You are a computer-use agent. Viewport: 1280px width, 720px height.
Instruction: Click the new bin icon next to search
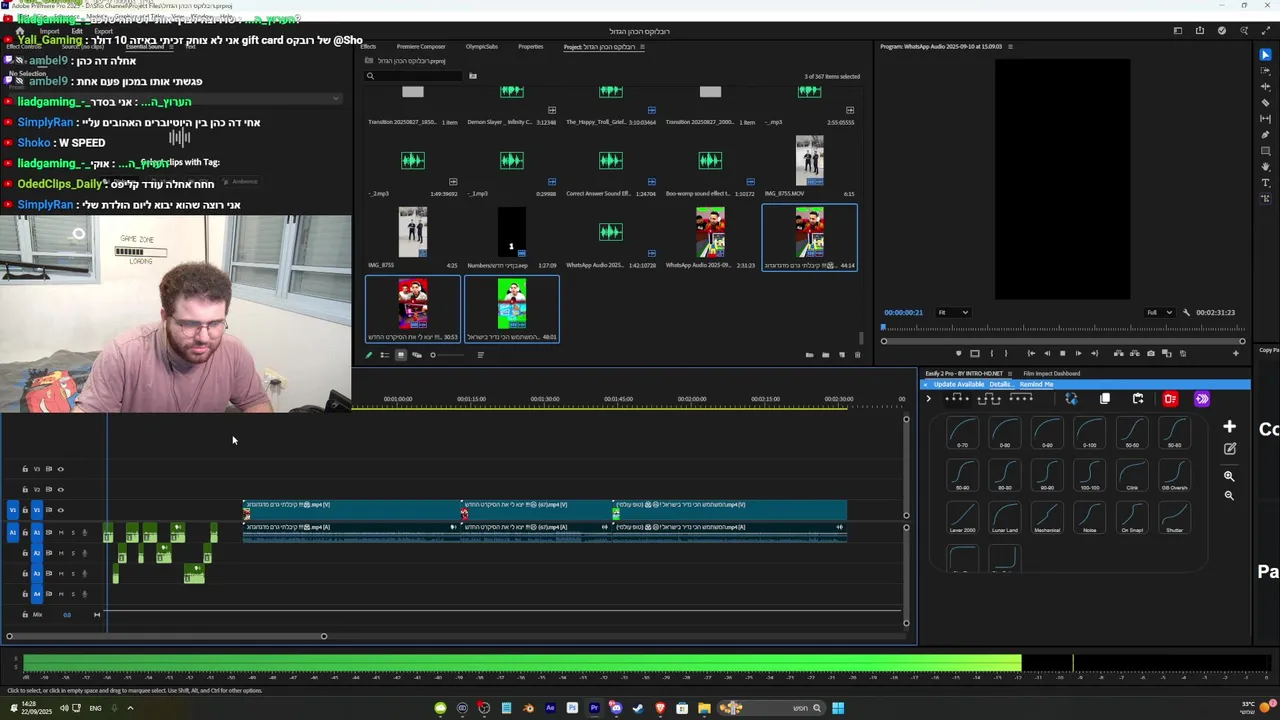pos(473,76)
